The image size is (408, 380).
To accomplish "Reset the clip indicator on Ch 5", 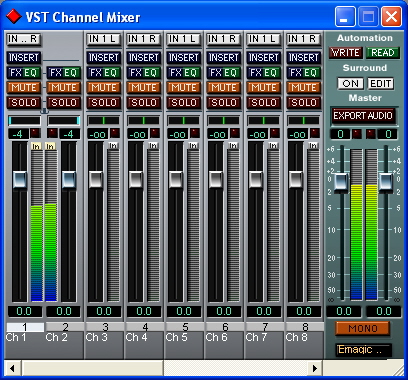I will 195,134.
